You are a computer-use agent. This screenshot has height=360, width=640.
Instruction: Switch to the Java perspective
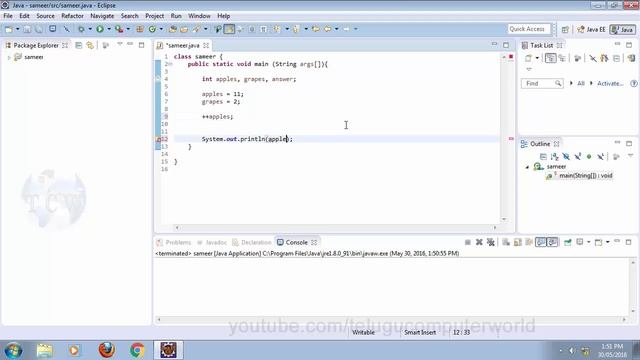tap(622, 29)
